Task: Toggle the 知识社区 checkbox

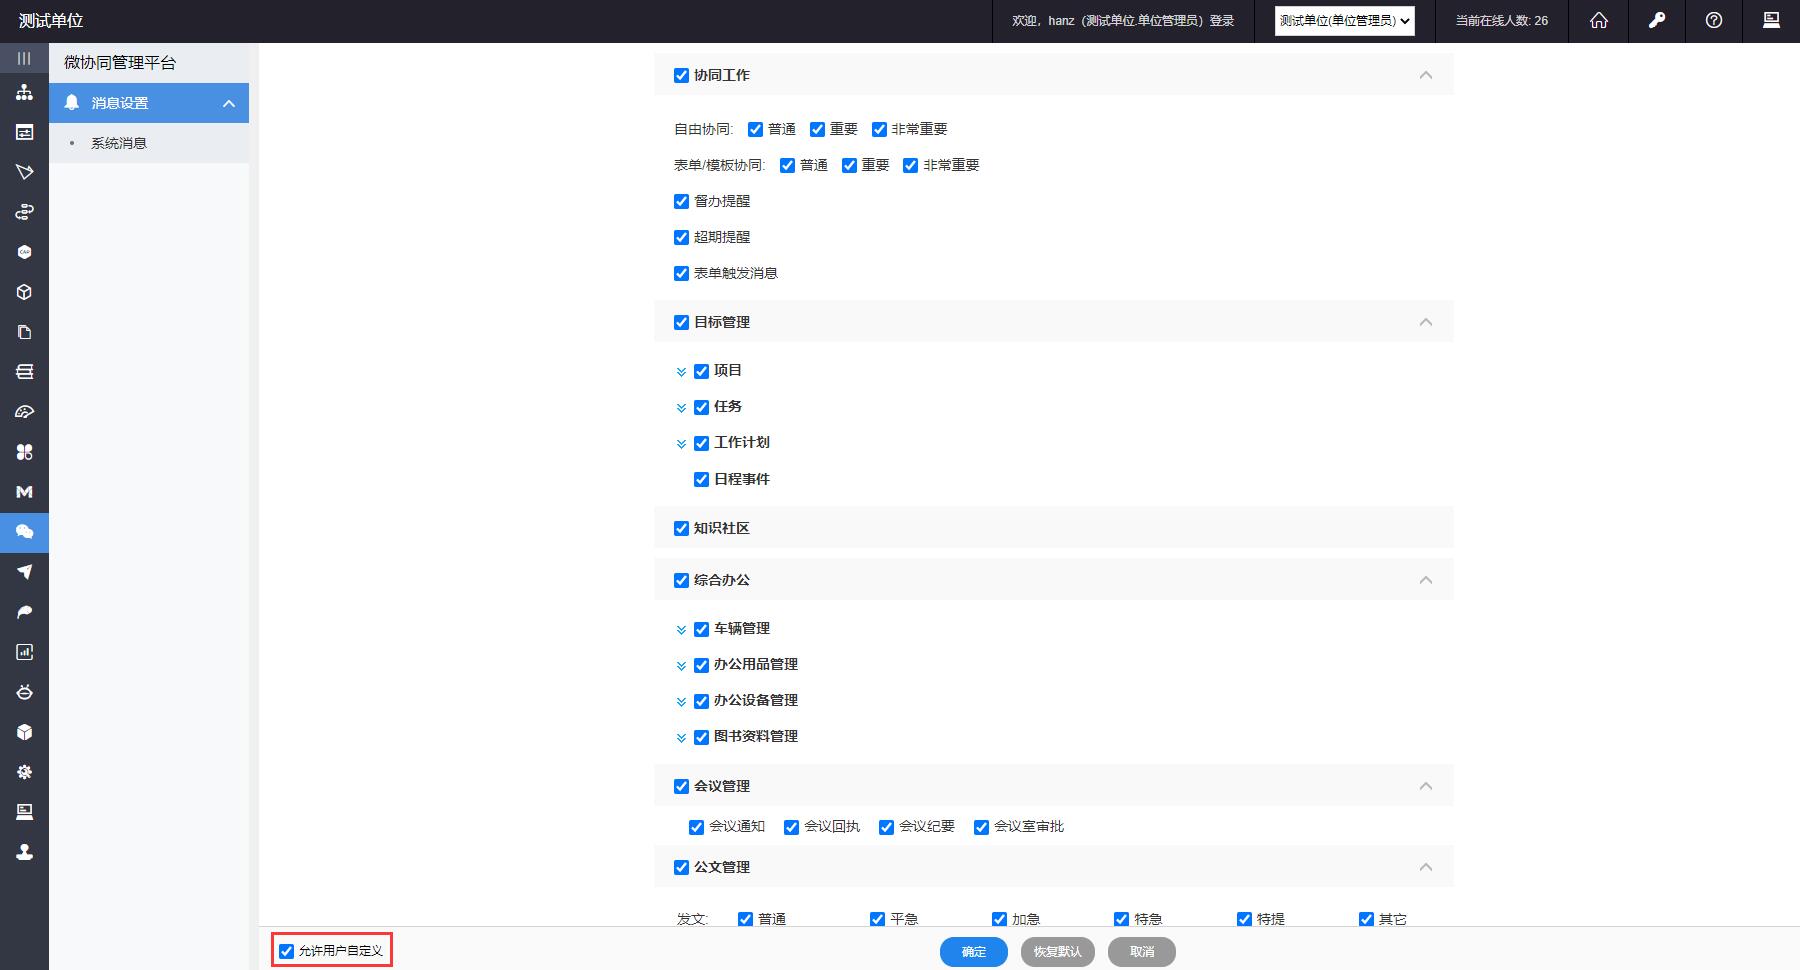Action: (x=681, y=528)
